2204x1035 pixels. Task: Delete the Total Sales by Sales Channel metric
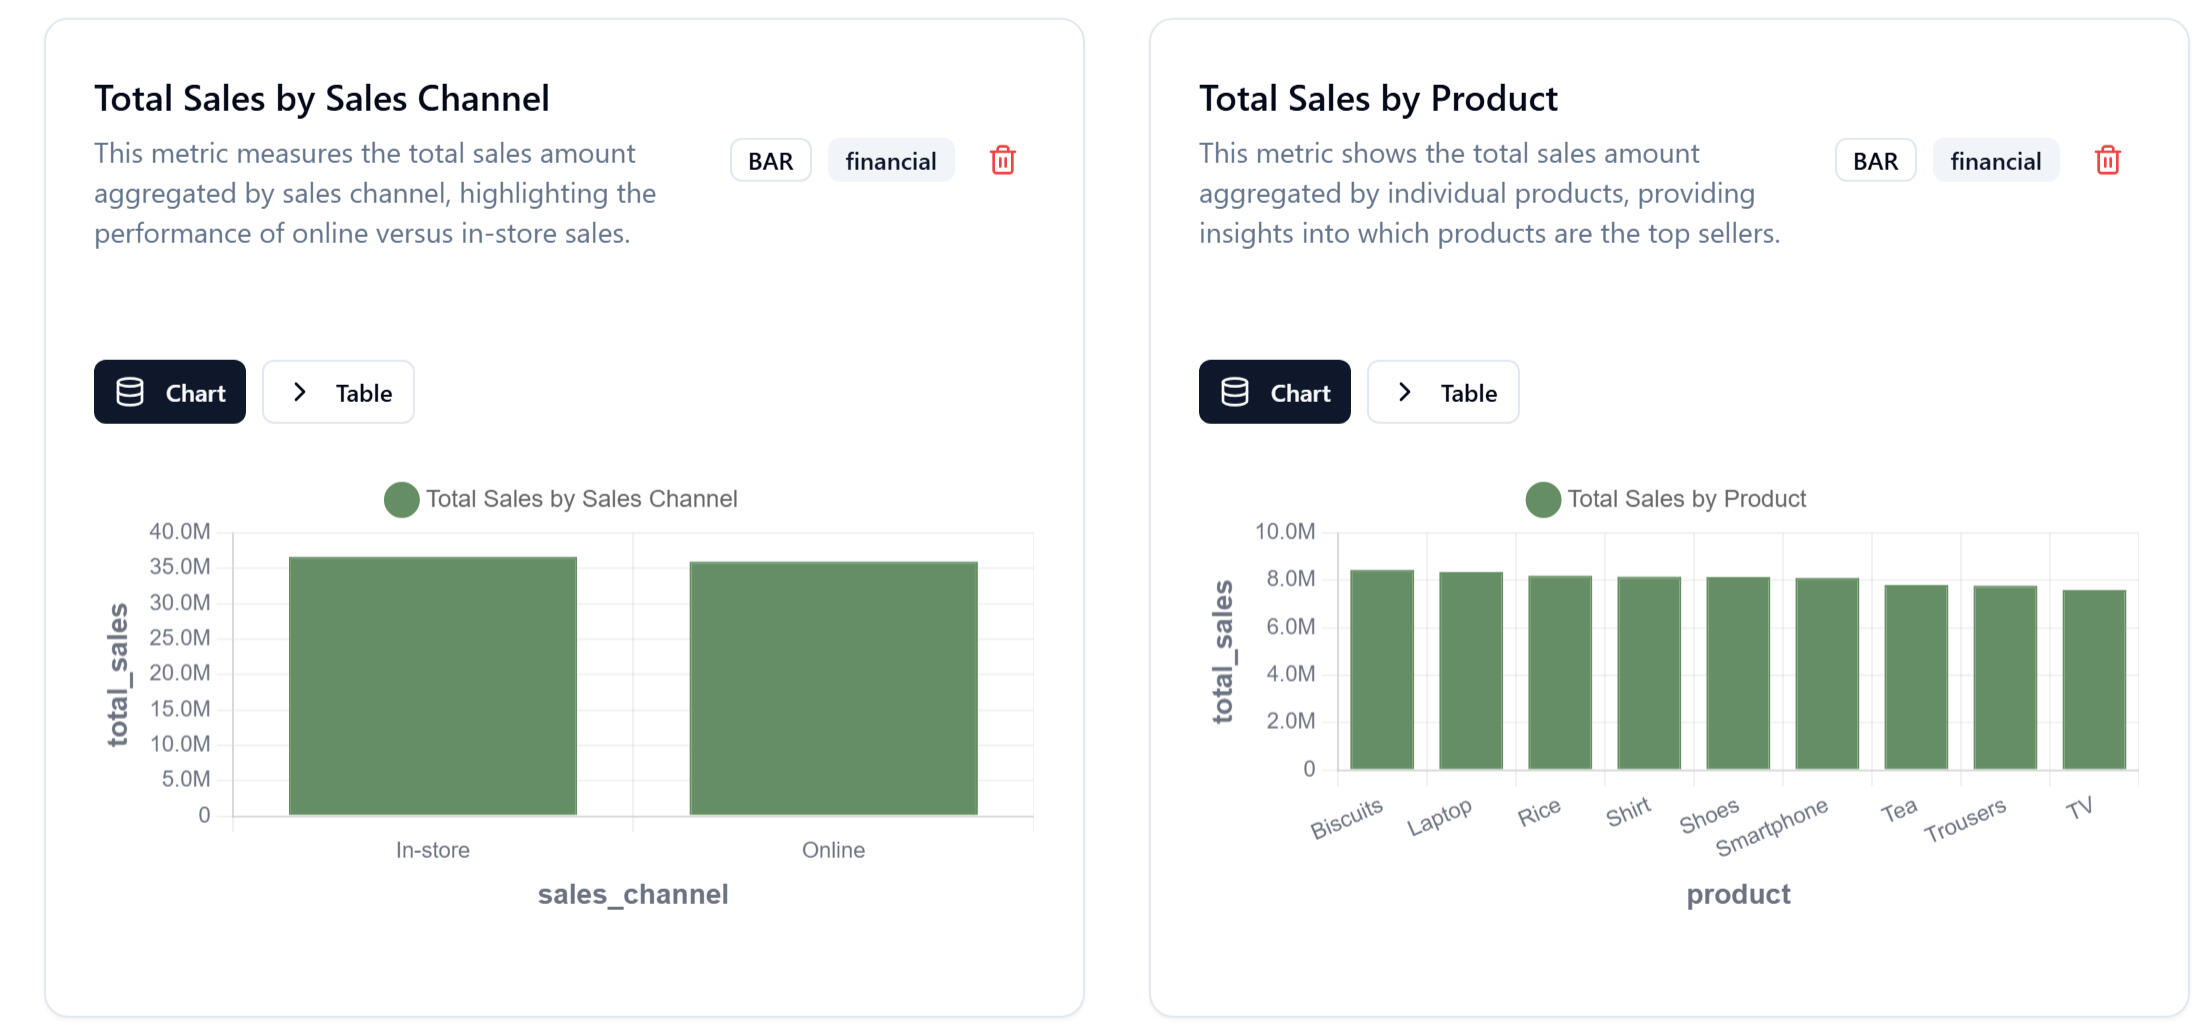coord(1002,161)
